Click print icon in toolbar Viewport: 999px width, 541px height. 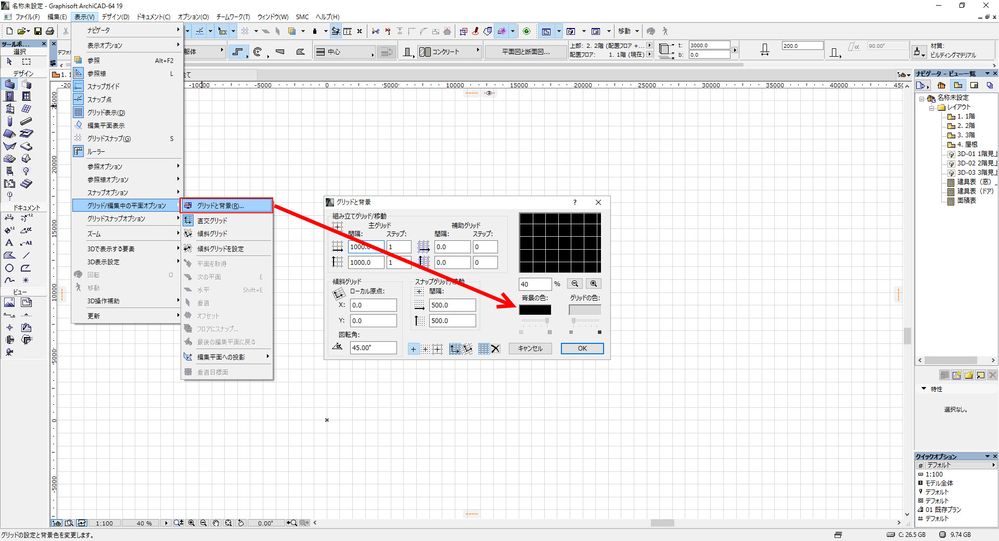click(50, 31)
